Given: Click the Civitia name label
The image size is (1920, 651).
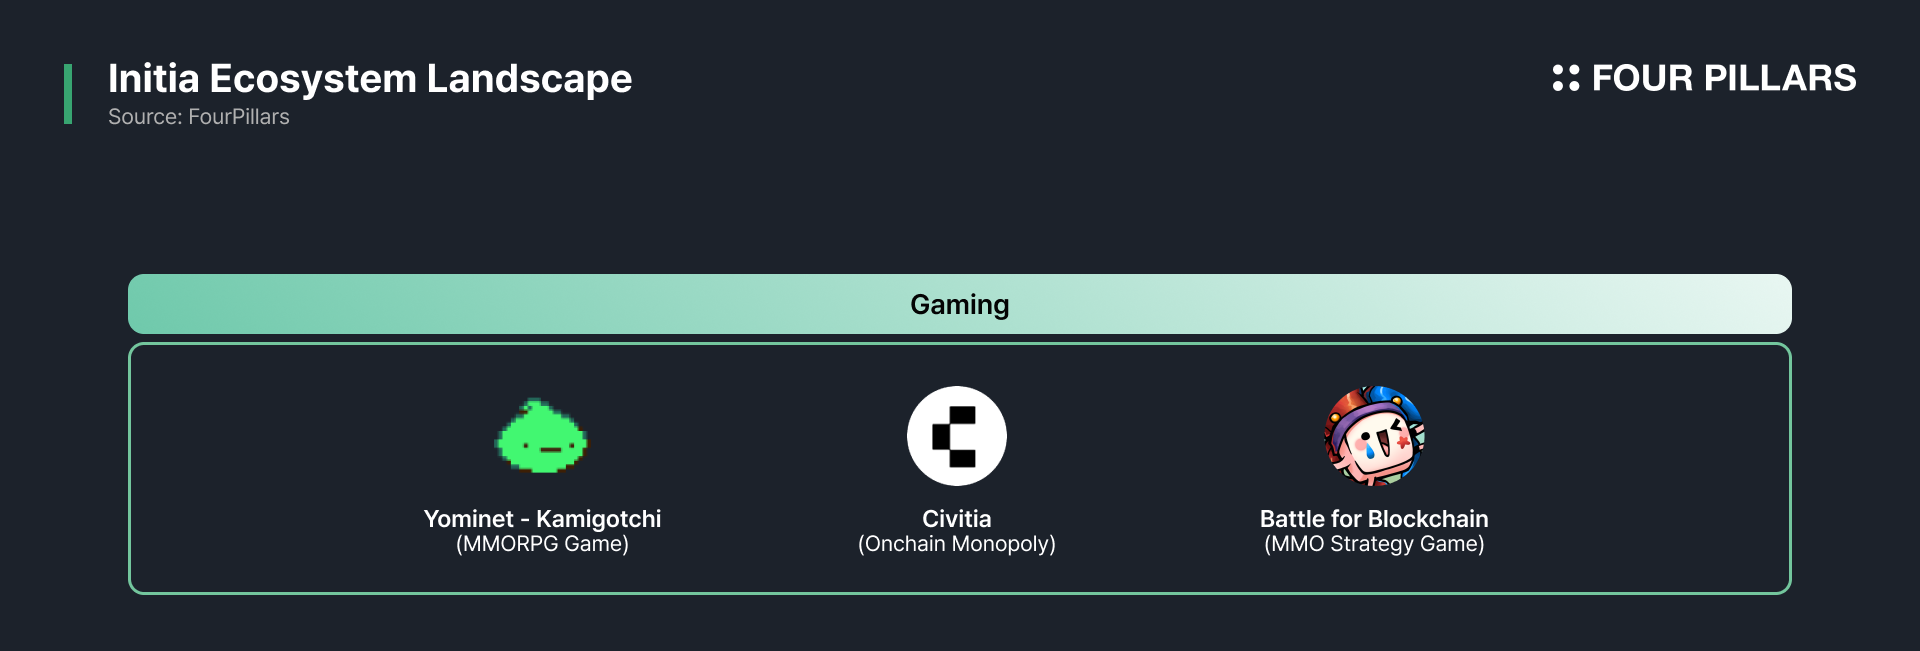Looking at the screenshot, I should point(957,519).
